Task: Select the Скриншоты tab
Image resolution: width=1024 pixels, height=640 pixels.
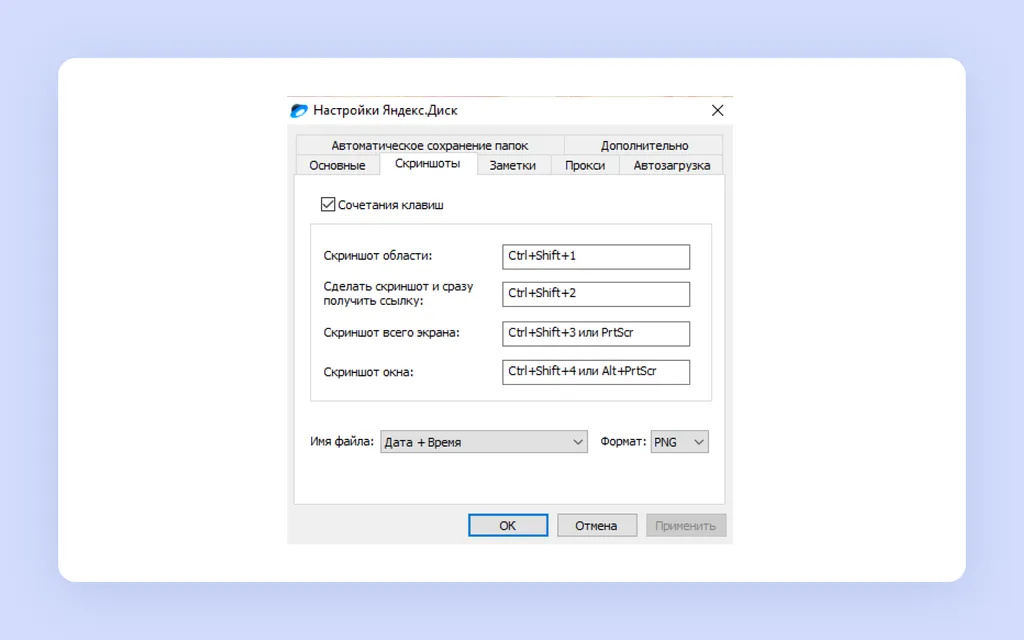Action: 427,163
